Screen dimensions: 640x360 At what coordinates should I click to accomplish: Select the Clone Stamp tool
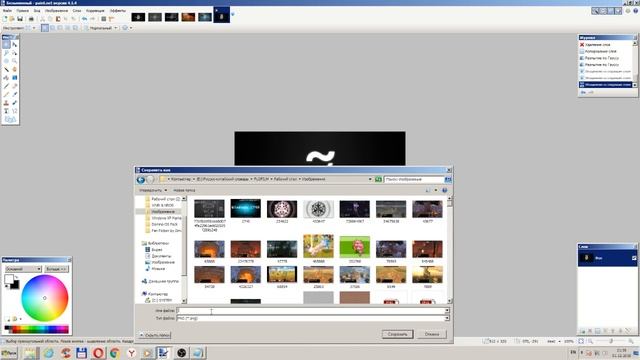tap(6, 103)
